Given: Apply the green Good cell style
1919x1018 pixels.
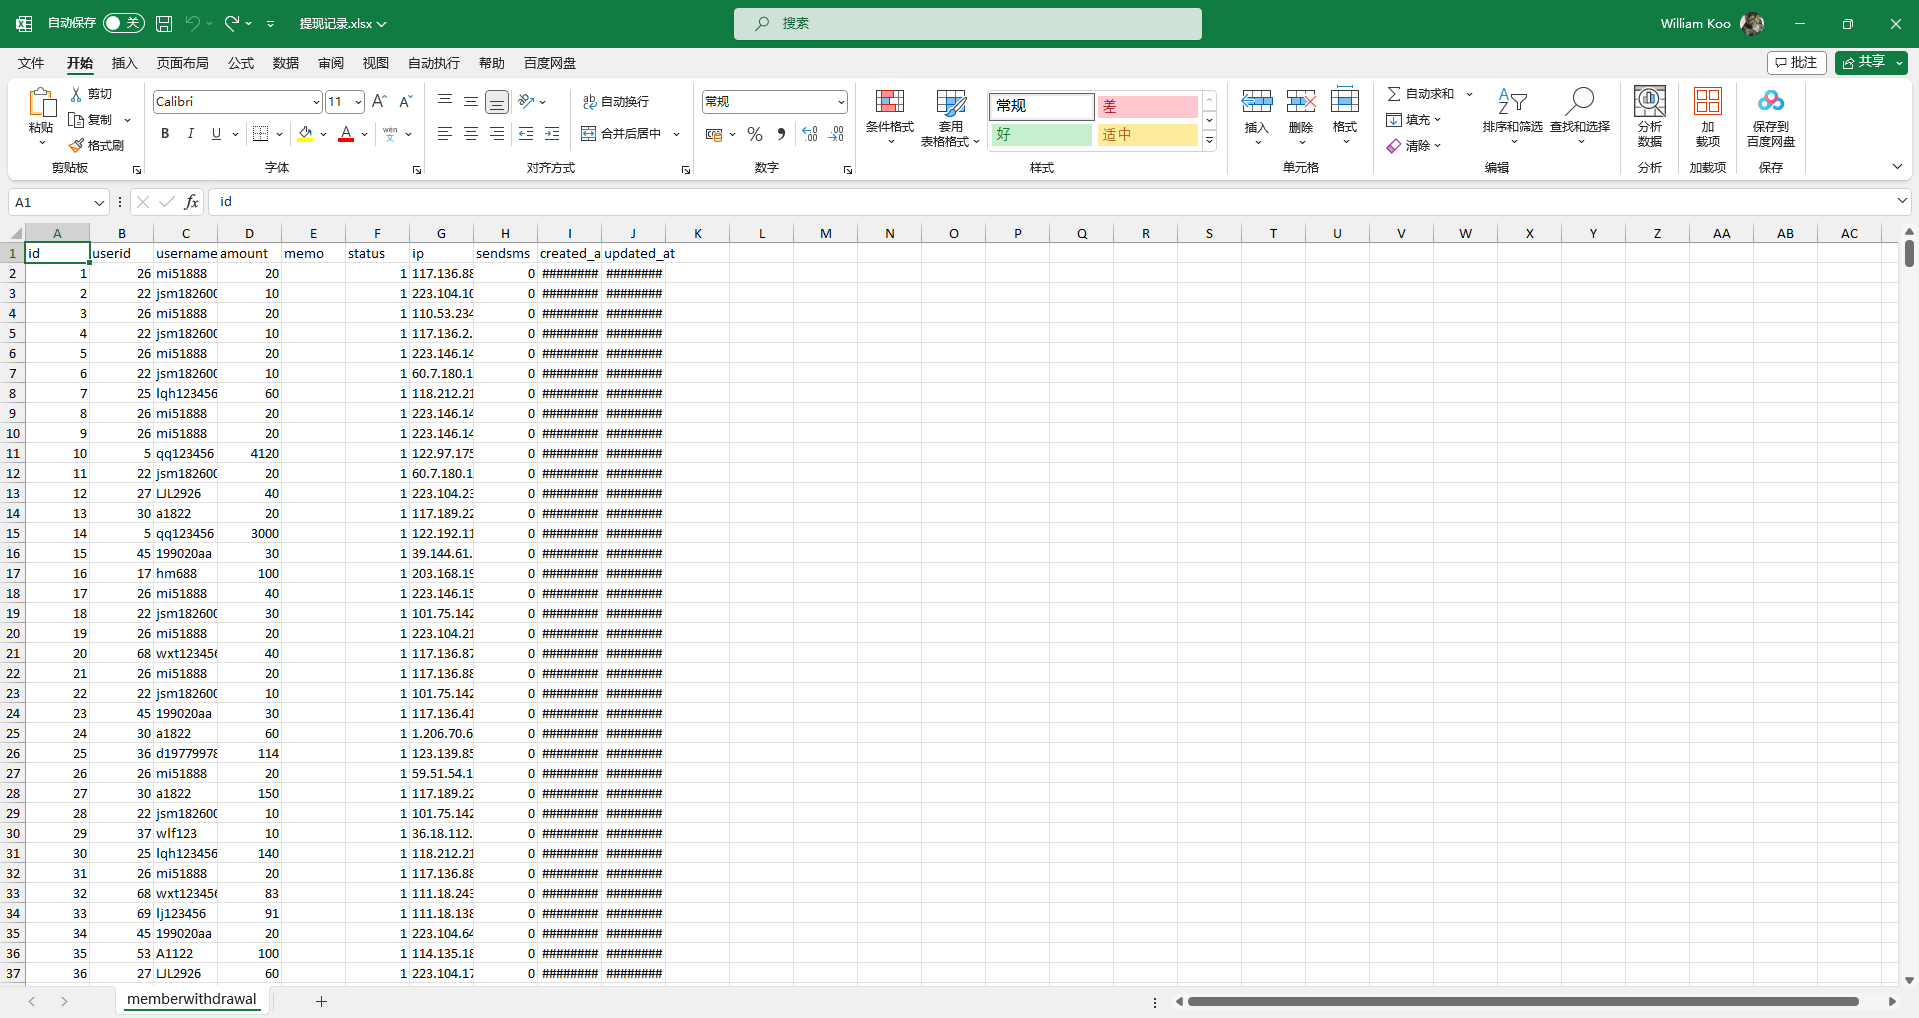Looking at the screenshot, I should tap(1041, 135).
